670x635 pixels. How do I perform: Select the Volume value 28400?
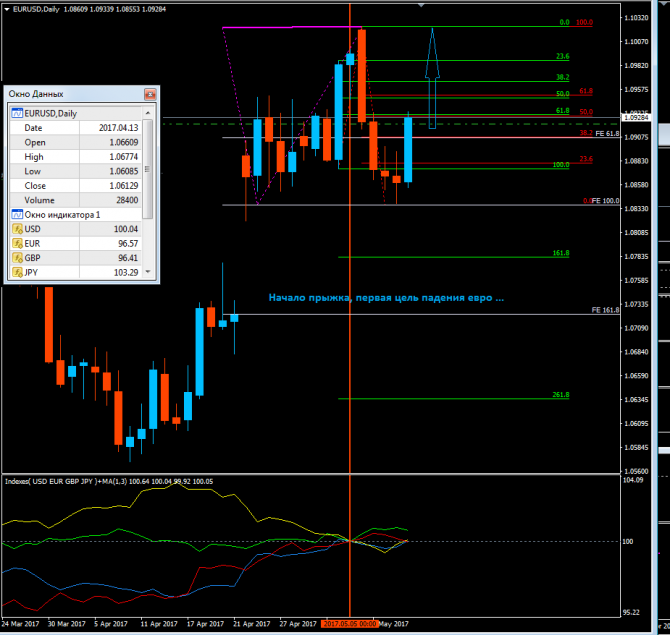tap(127, 200)
